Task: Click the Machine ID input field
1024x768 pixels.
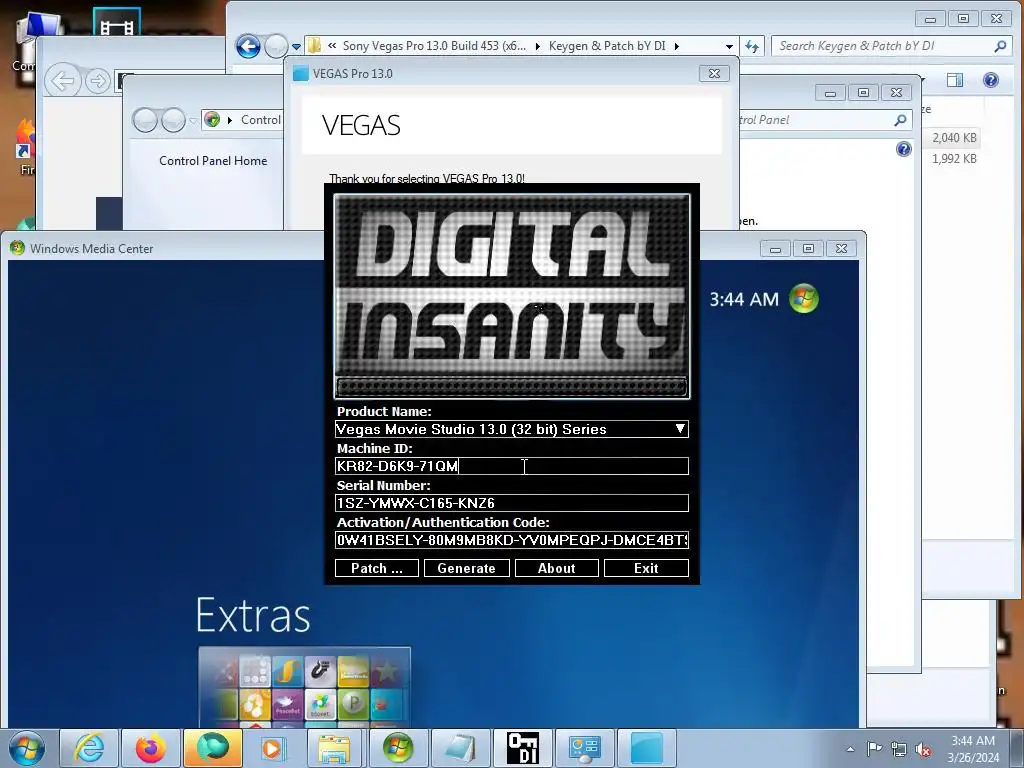Action: pos(511,466)
